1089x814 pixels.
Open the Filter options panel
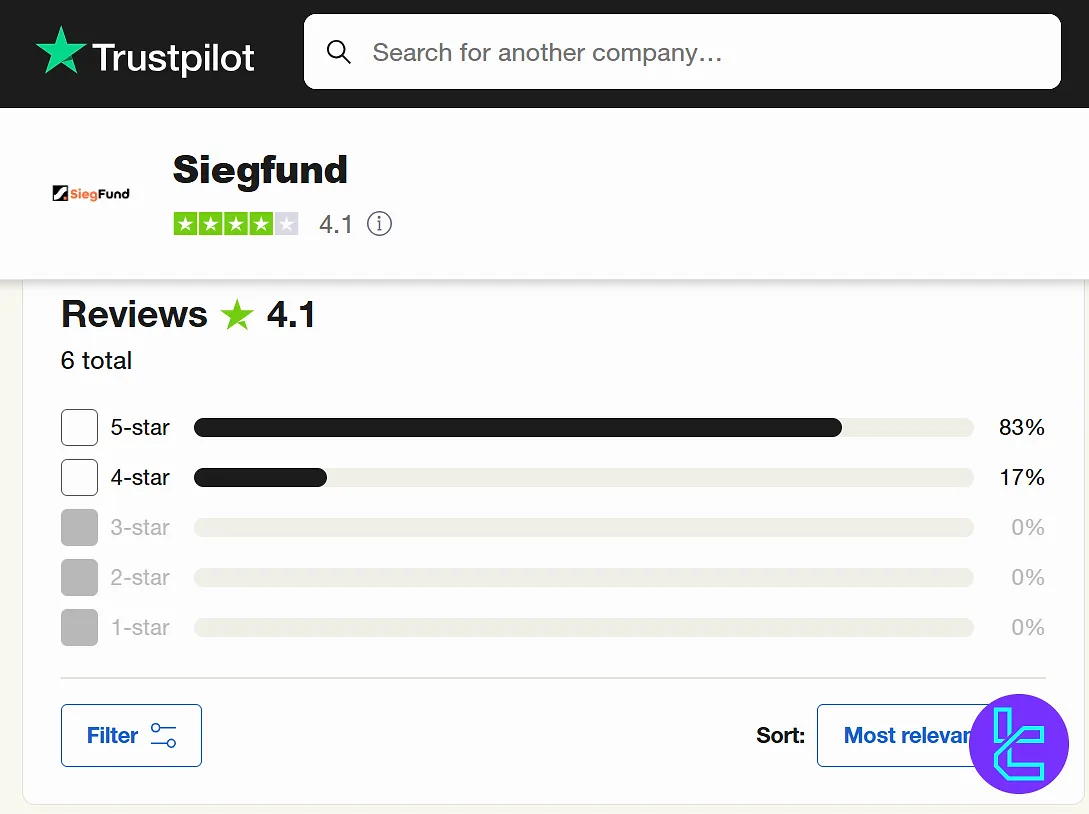click(131, 735)
